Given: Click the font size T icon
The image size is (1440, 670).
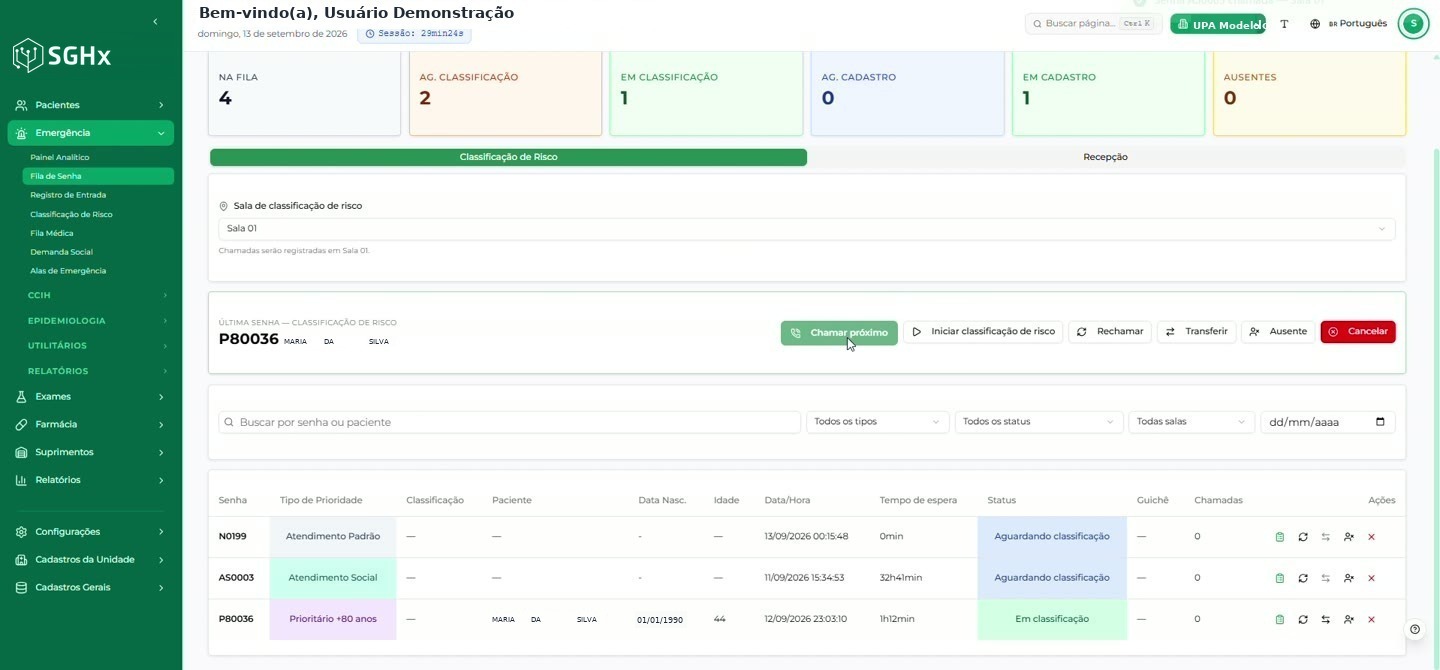Looking at the screenshot, I should click(1284, 24).
